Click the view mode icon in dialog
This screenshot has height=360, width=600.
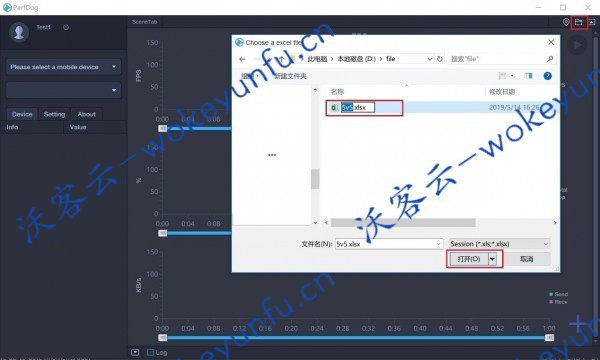tap(502, 76)
